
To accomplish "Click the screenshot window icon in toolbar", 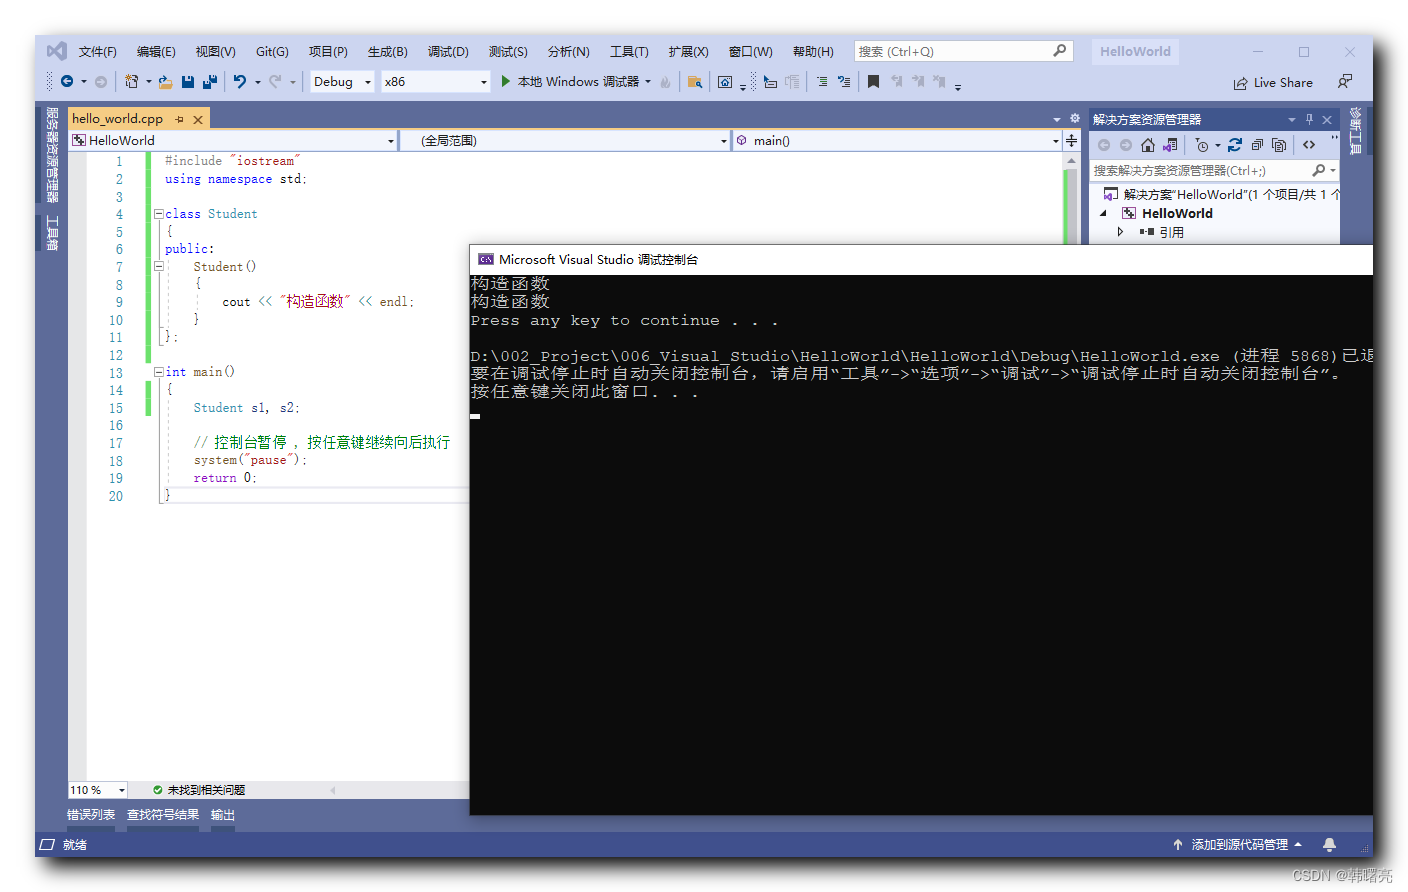I will (725, 82).
